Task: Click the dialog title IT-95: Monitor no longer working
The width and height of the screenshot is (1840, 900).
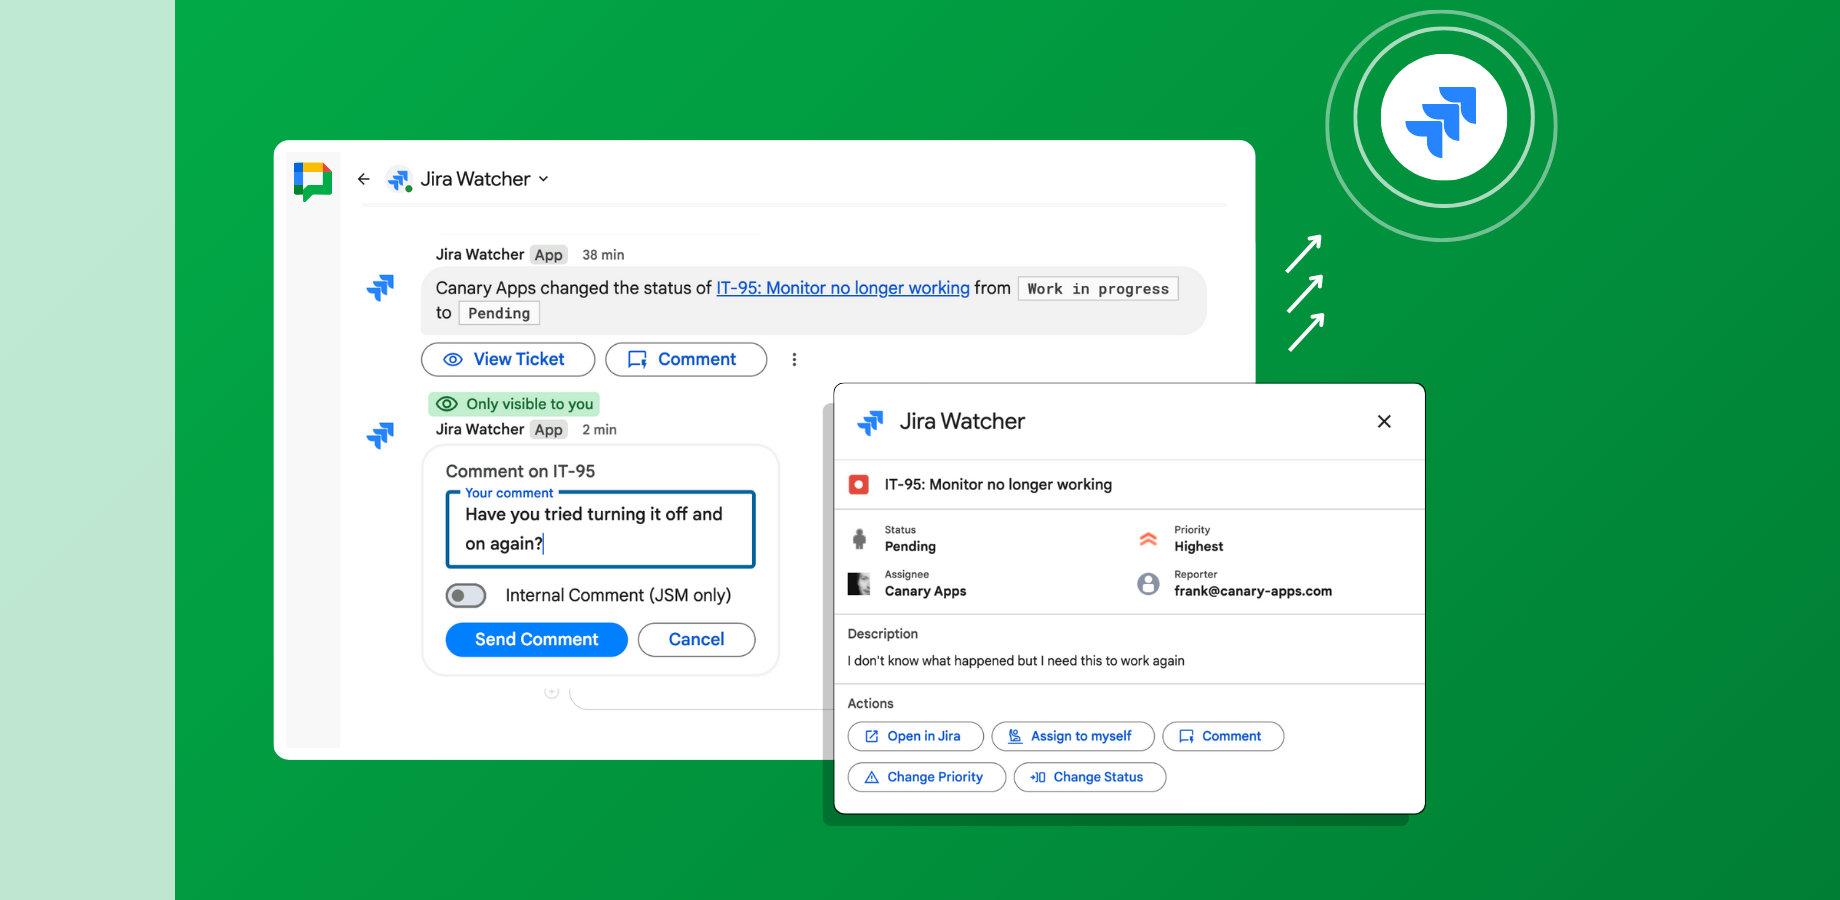Action: [x=998, y=485]
